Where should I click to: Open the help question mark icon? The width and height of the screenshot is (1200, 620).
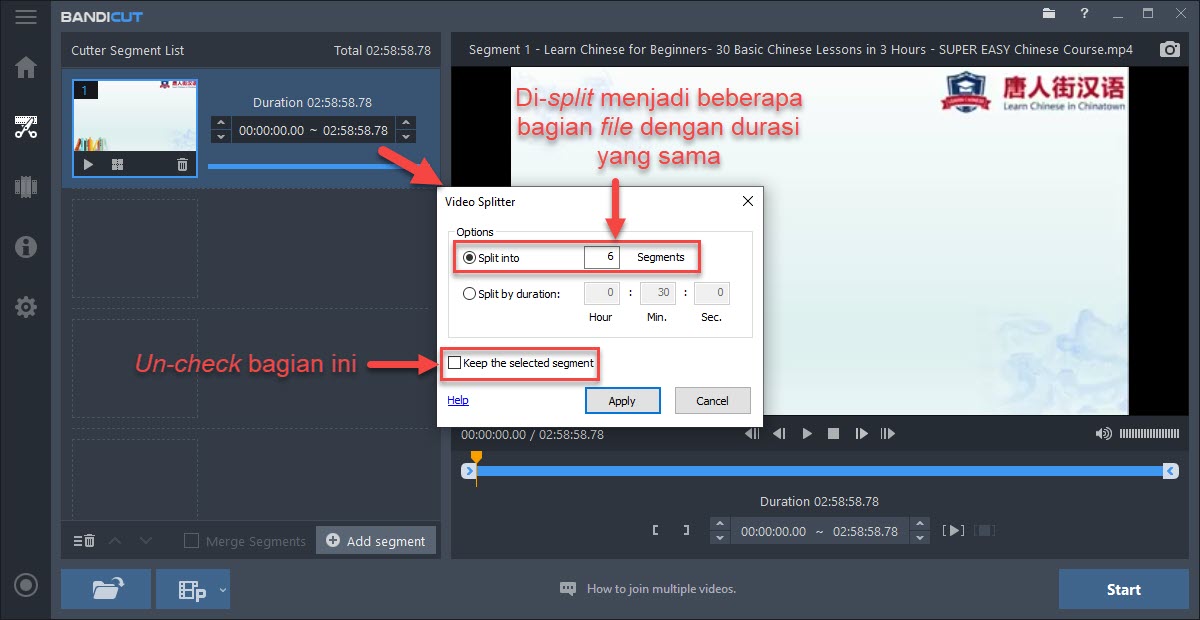1084,14
